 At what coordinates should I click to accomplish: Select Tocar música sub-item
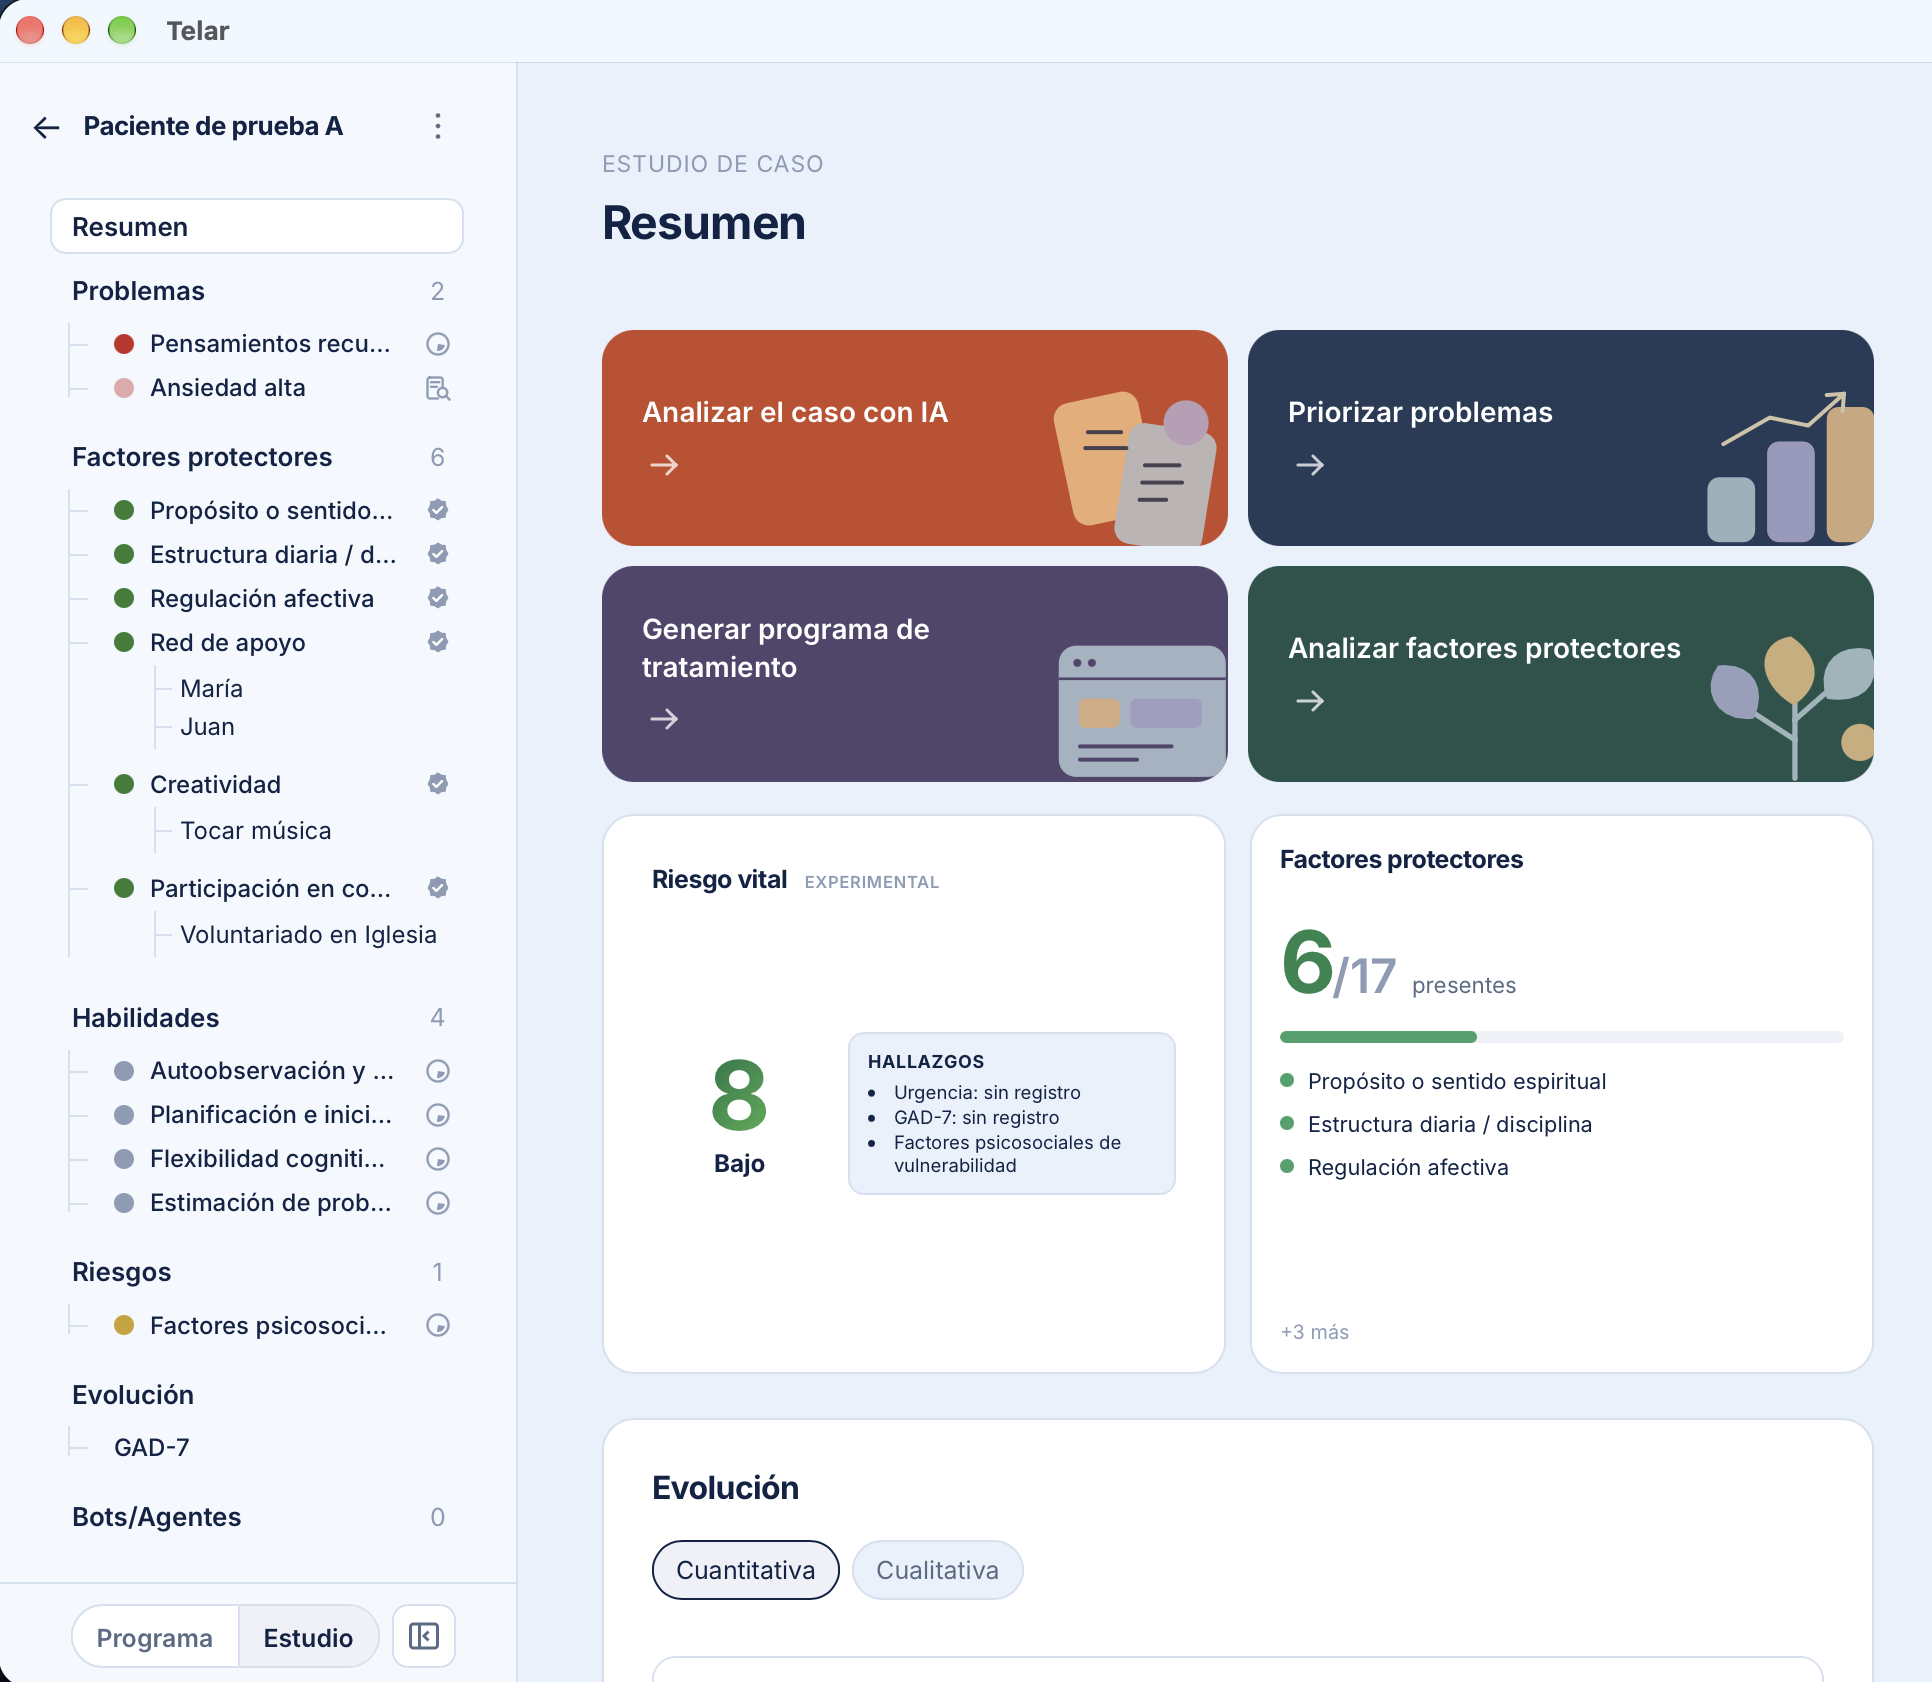click(x=255, y=830)
